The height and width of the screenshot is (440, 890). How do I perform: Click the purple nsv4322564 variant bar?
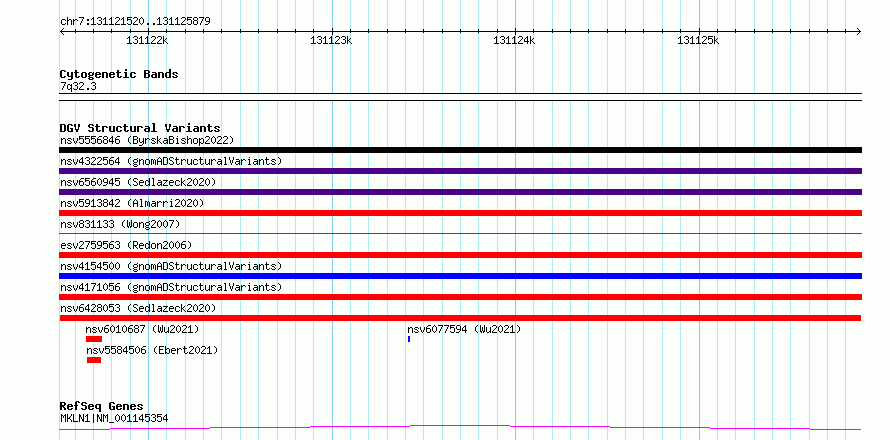(460, 171)
